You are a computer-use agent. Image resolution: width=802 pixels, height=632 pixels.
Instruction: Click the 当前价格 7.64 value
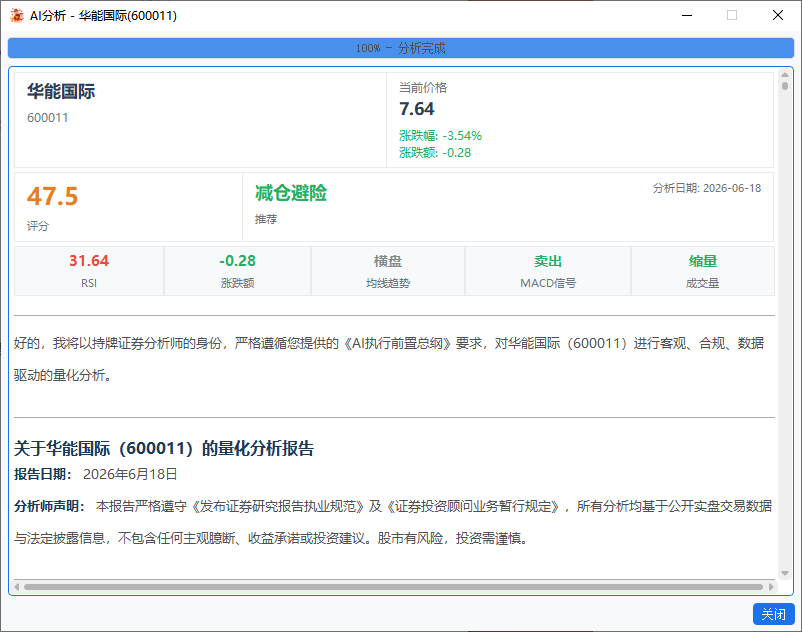pos(416,109)
